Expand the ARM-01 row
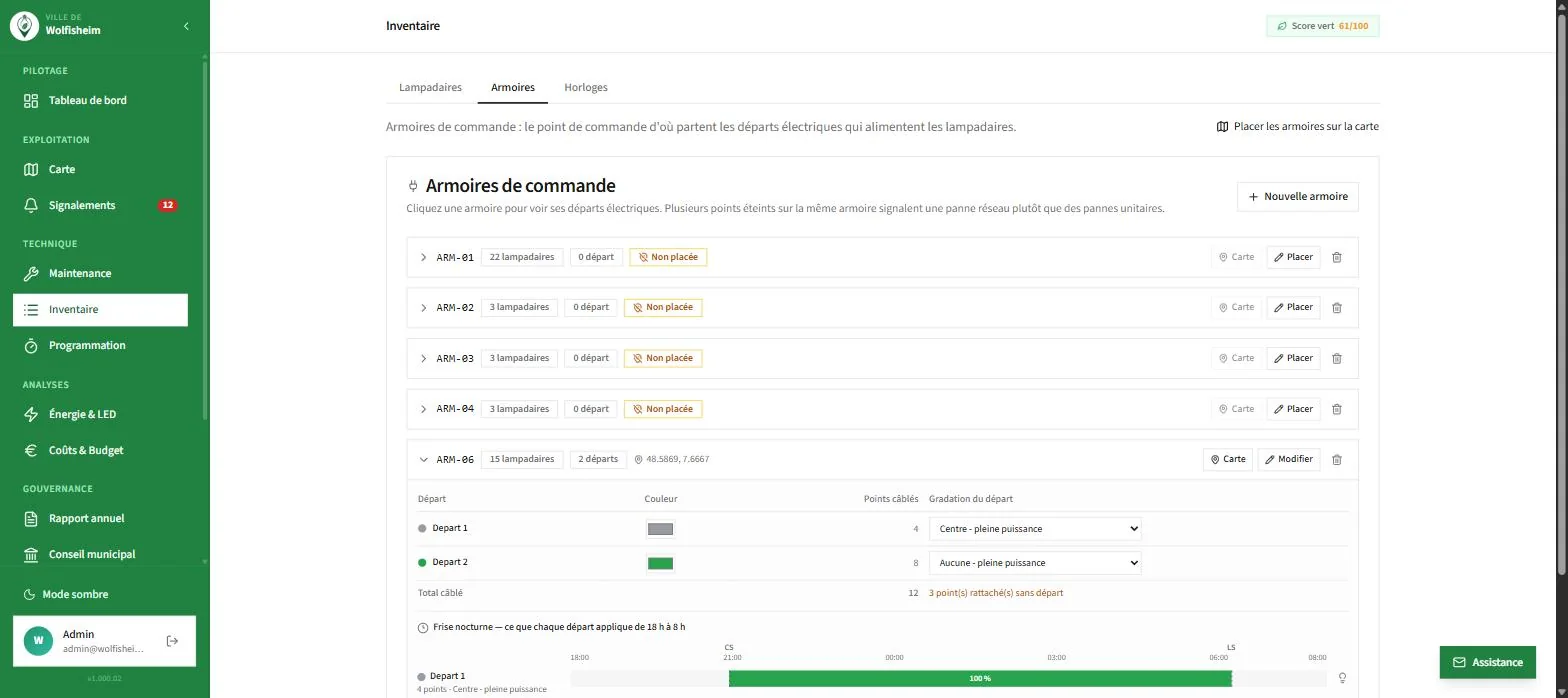1568x698 pixels. [424, 257]
